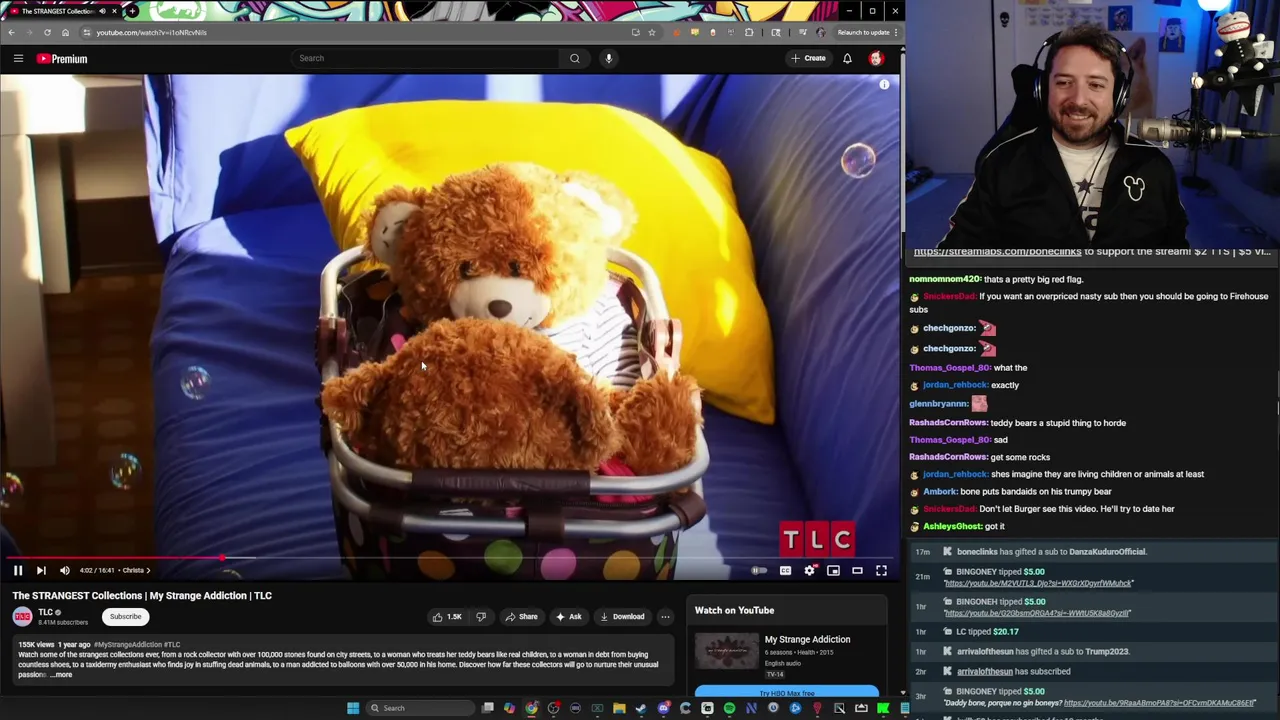Viewport: 1280px width, 720px height.
Task: Toggle closed captions in player
Action: coord(785,570)
